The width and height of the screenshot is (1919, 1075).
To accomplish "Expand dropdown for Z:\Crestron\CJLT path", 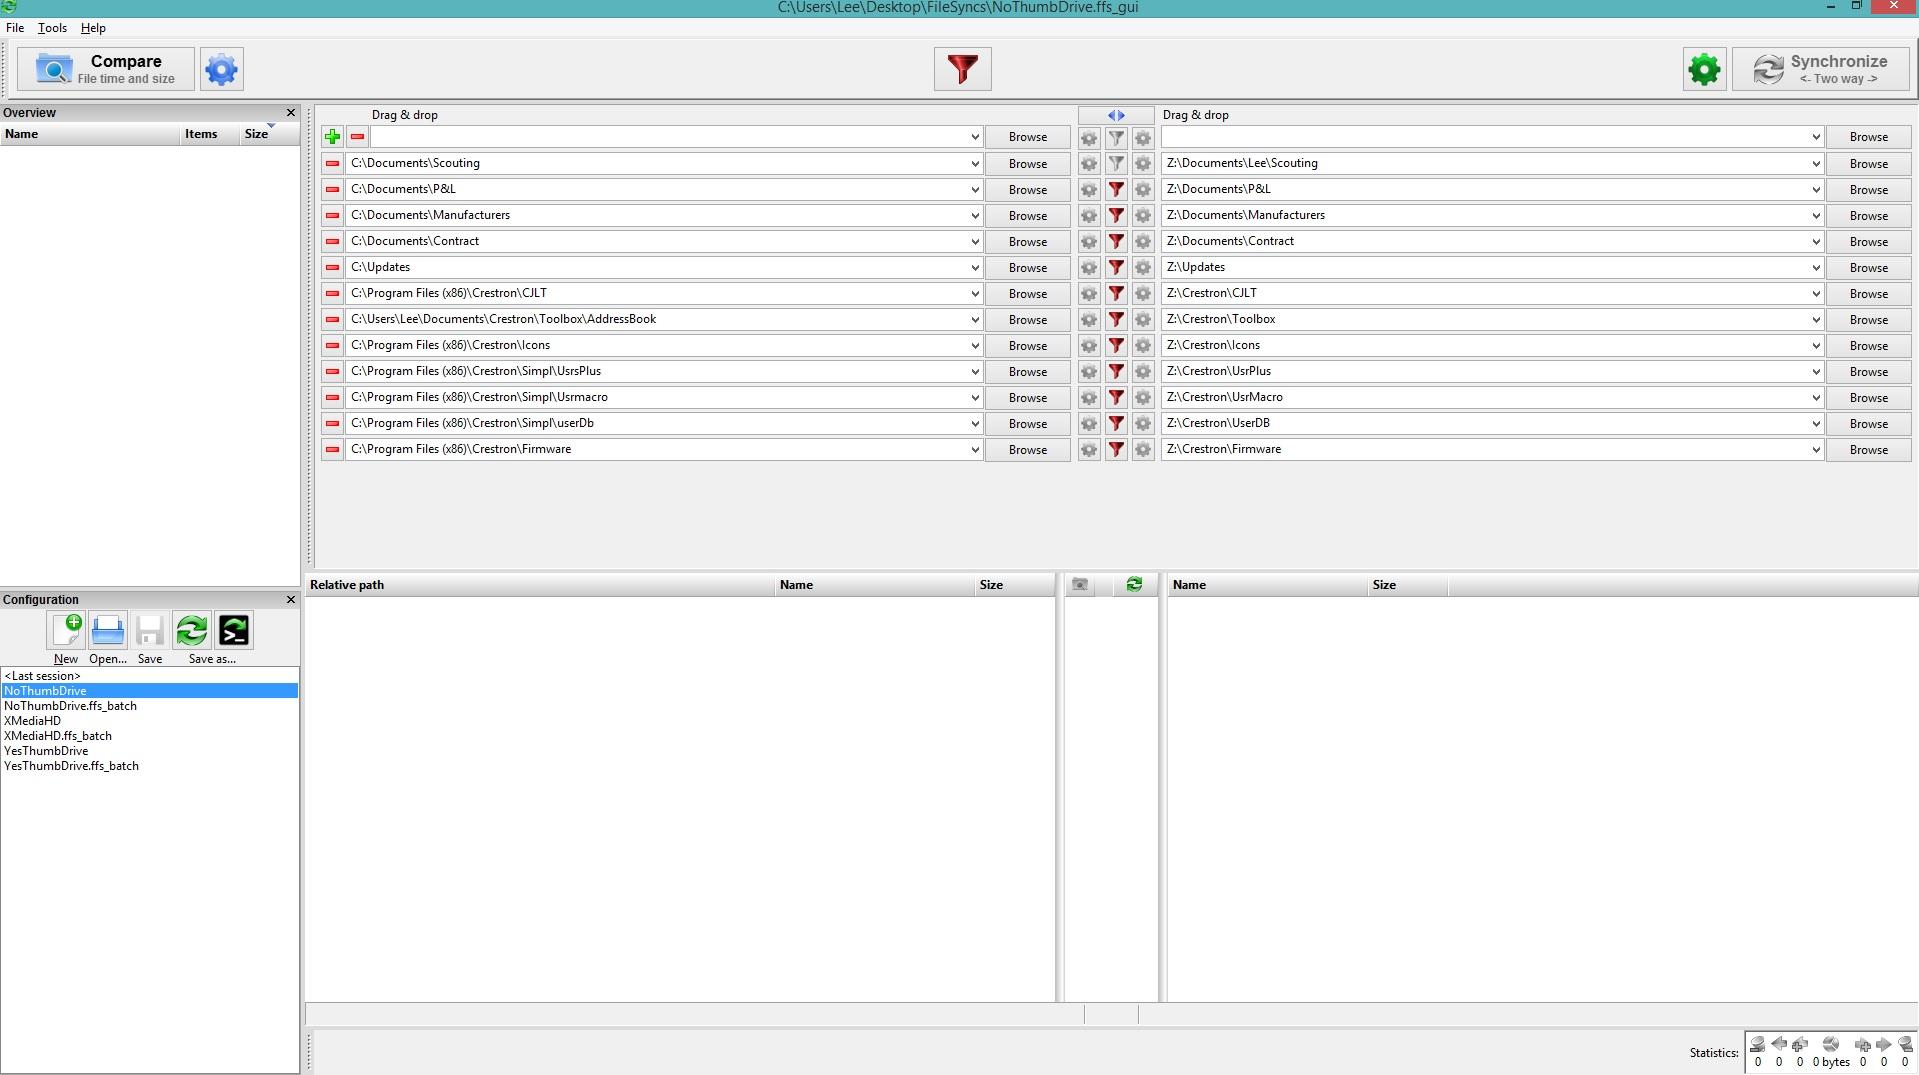I will (x=1816, y=294).
